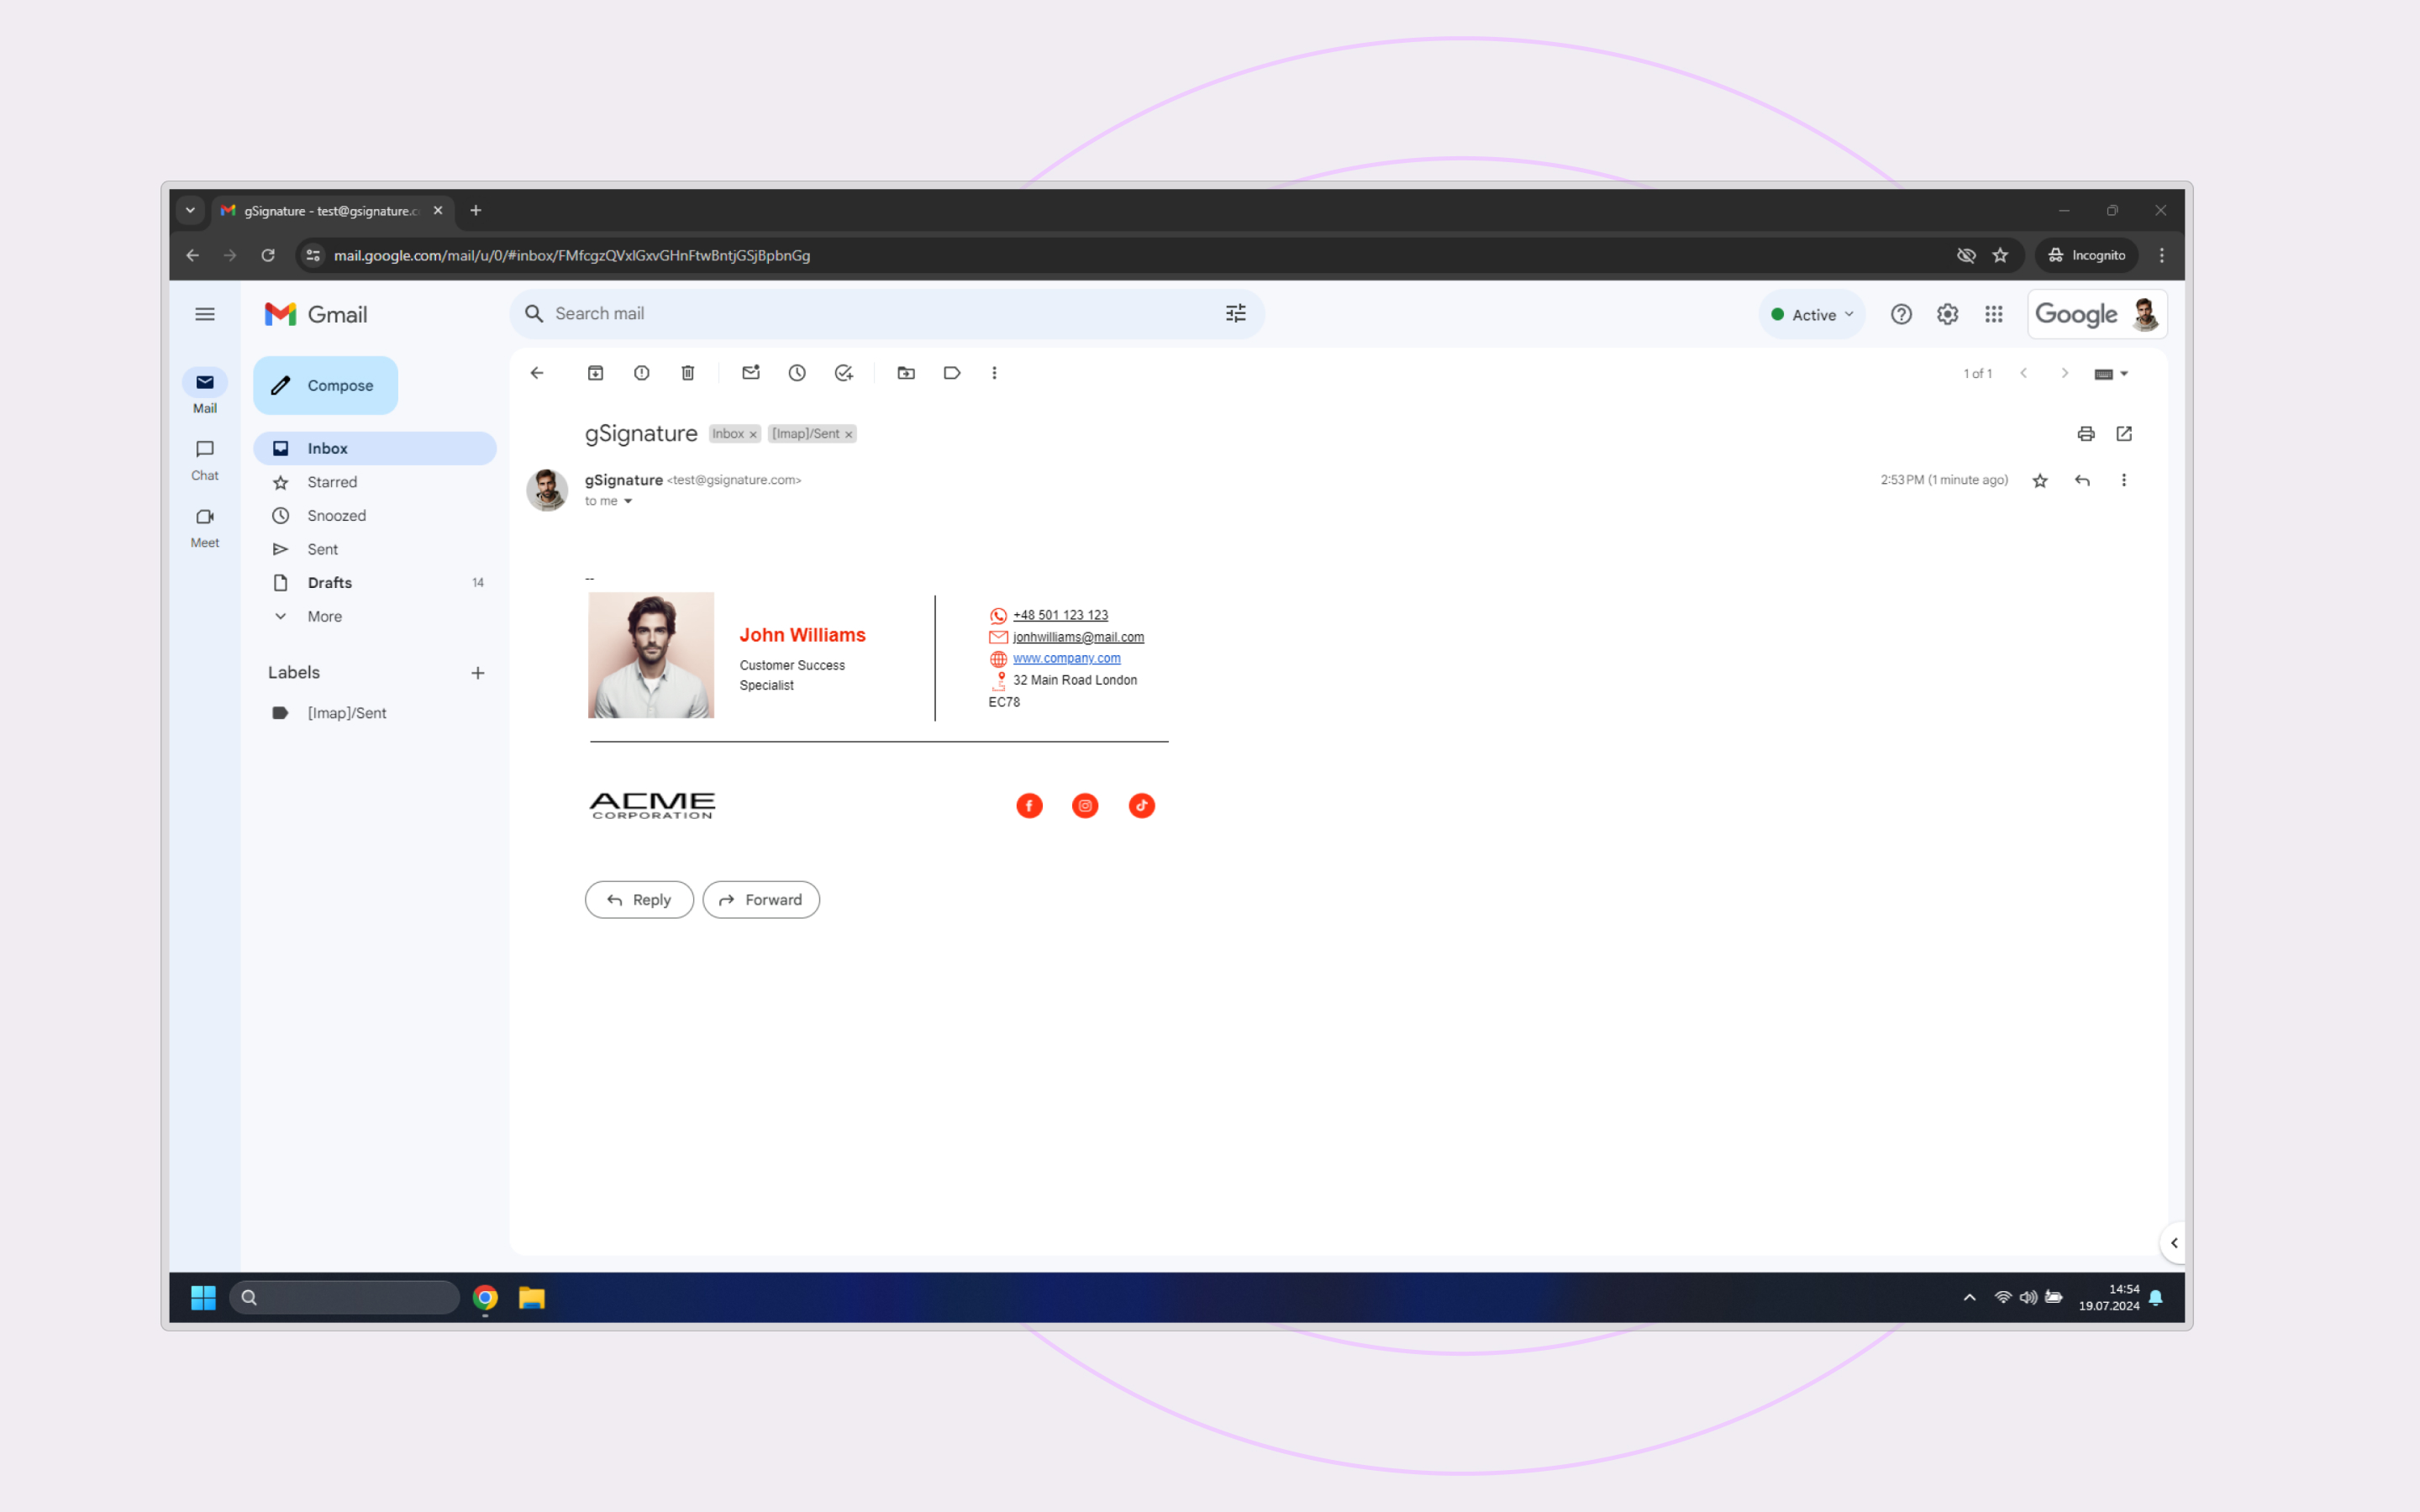Open the Sent folder
Screen dimensions: 2420x1512
(x=375, y=549)
